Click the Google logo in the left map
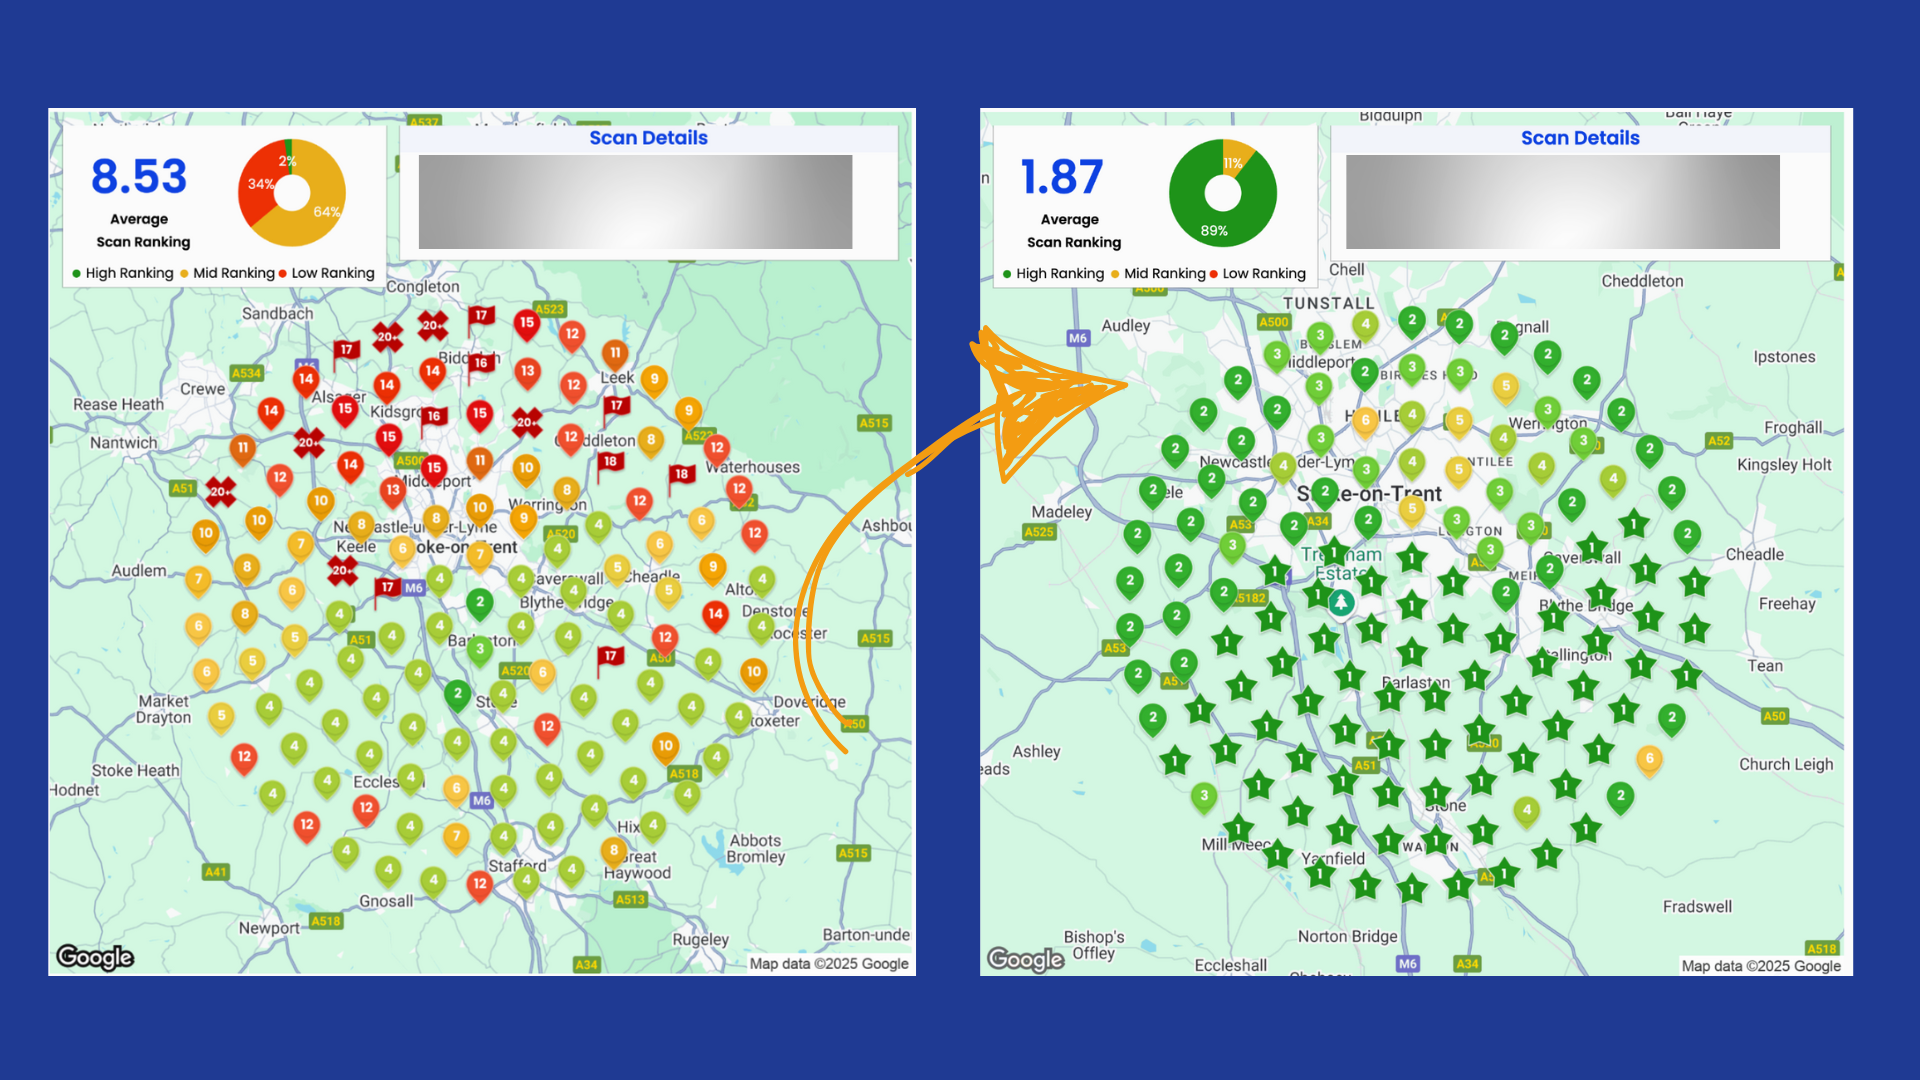Screen dimensions: 1920x1080 point(95,957)
